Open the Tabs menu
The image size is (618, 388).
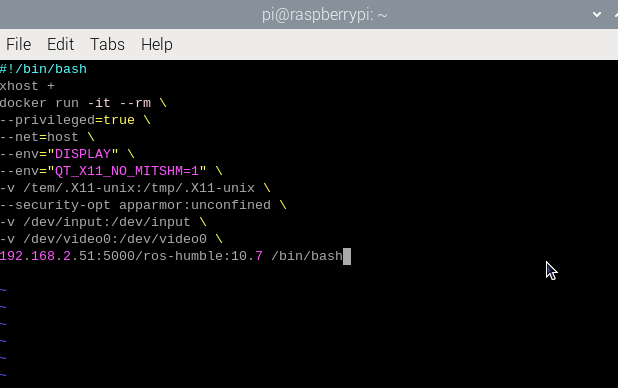point(107,44)
